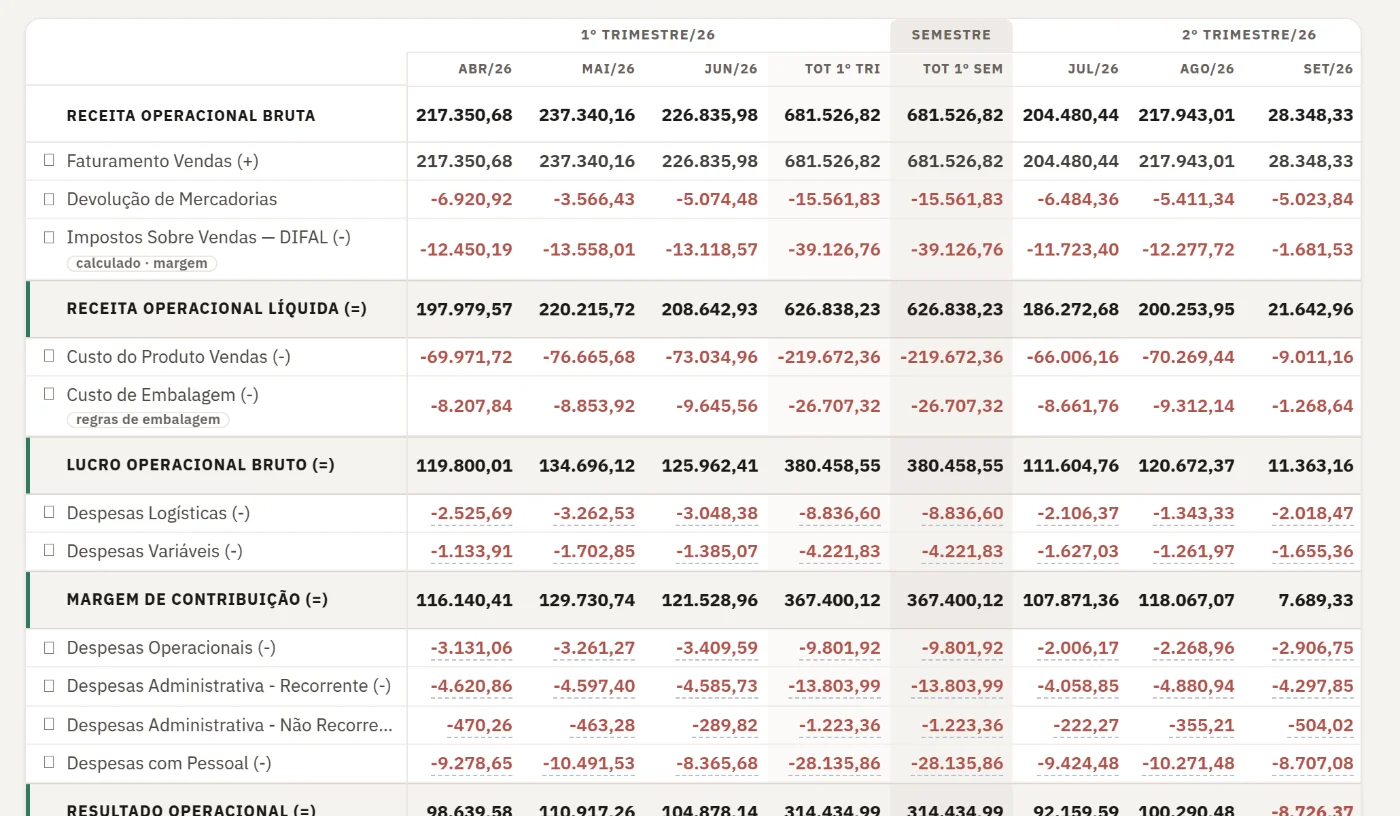Open Despesas Logísticas value for ABR/26
Screen dimensions: 1400x816
pyautogui.click(x=471, y=514)
